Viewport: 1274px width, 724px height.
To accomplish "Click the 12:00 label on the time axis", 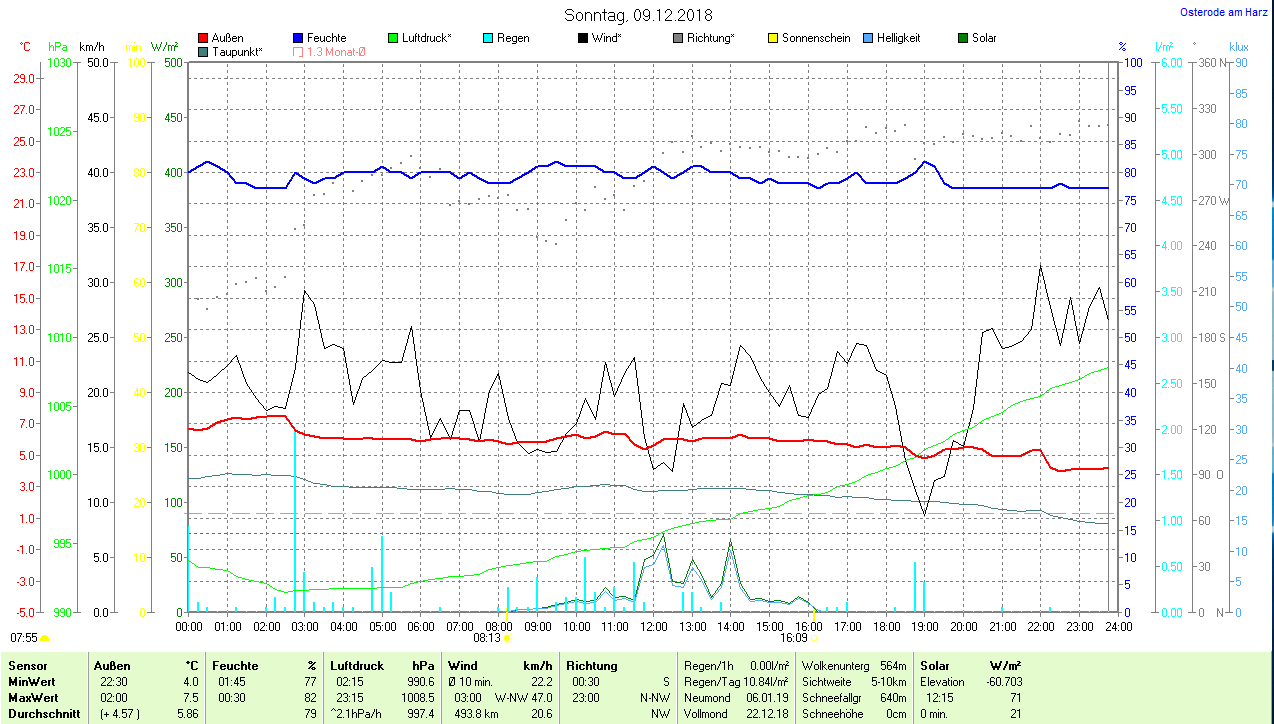I will click(x=653, y=626).
